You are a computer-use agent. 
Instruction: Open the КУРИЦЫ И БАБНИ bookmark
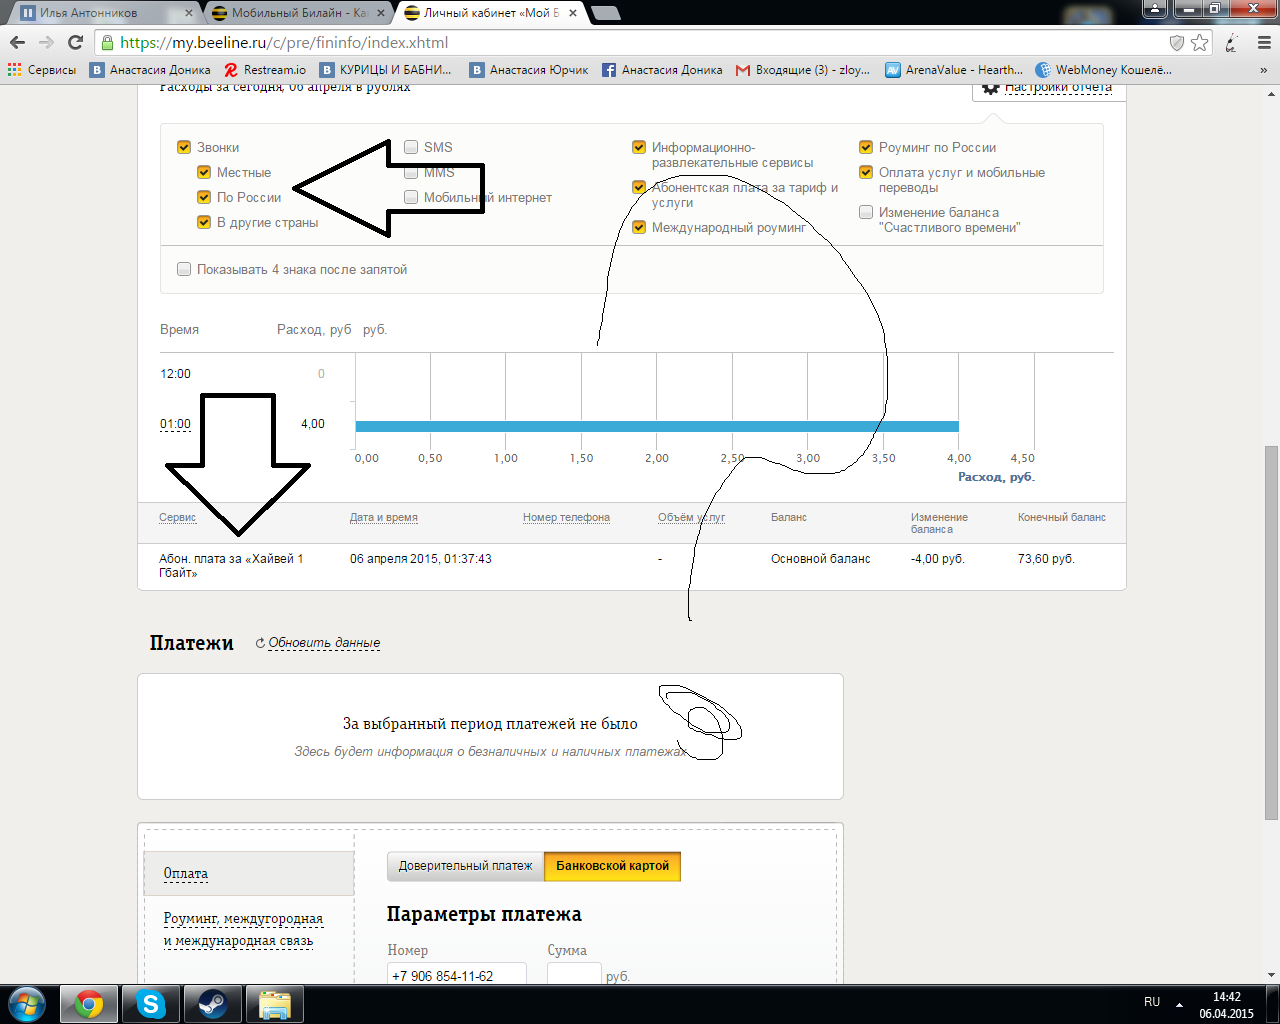click(x=386, y=70)
